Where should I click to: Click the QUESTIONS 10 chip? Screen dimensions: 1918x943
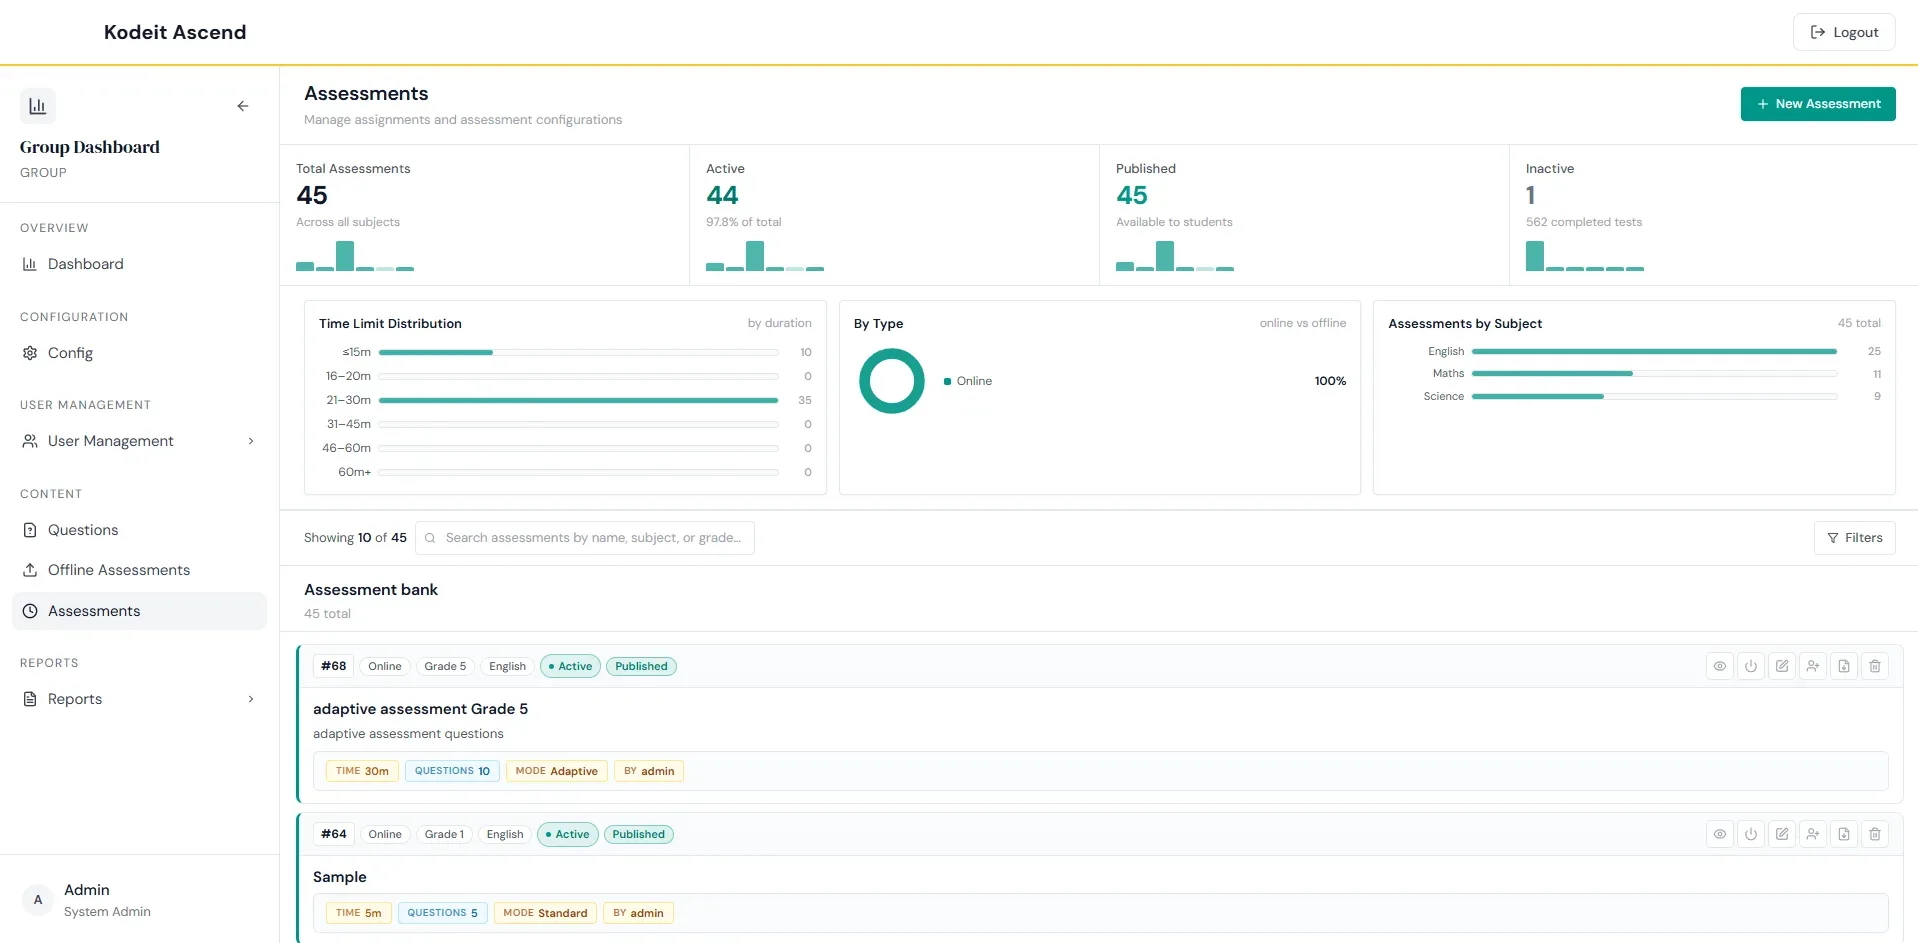tap(452, 771)
